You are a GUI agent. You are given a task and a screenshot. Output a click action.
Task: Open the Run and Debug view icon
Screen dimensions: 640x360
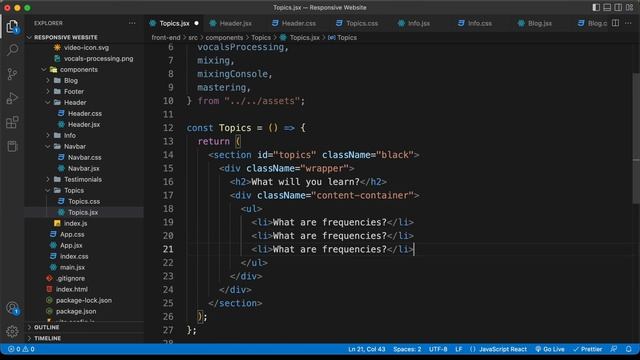12,98
